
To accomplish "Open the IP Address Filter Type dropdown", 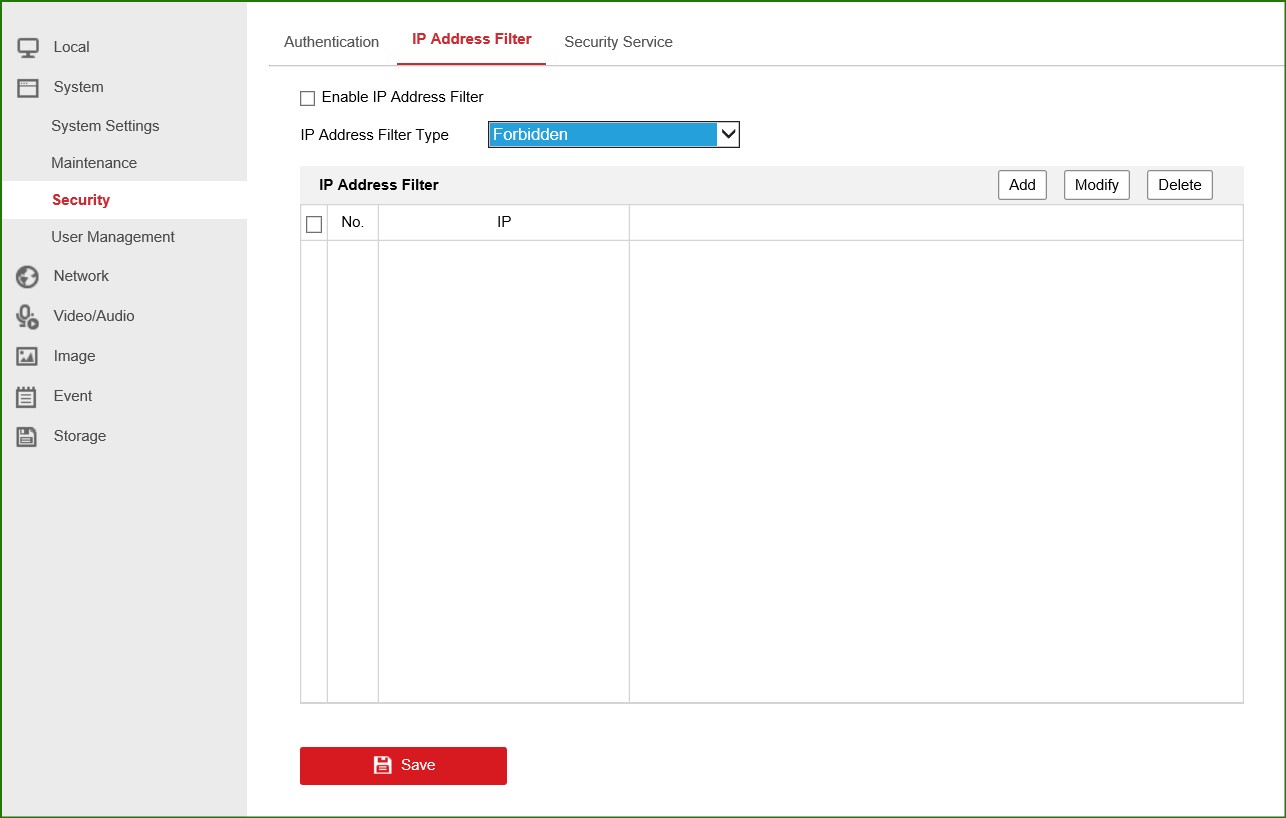I will click(x=613, y=135).
